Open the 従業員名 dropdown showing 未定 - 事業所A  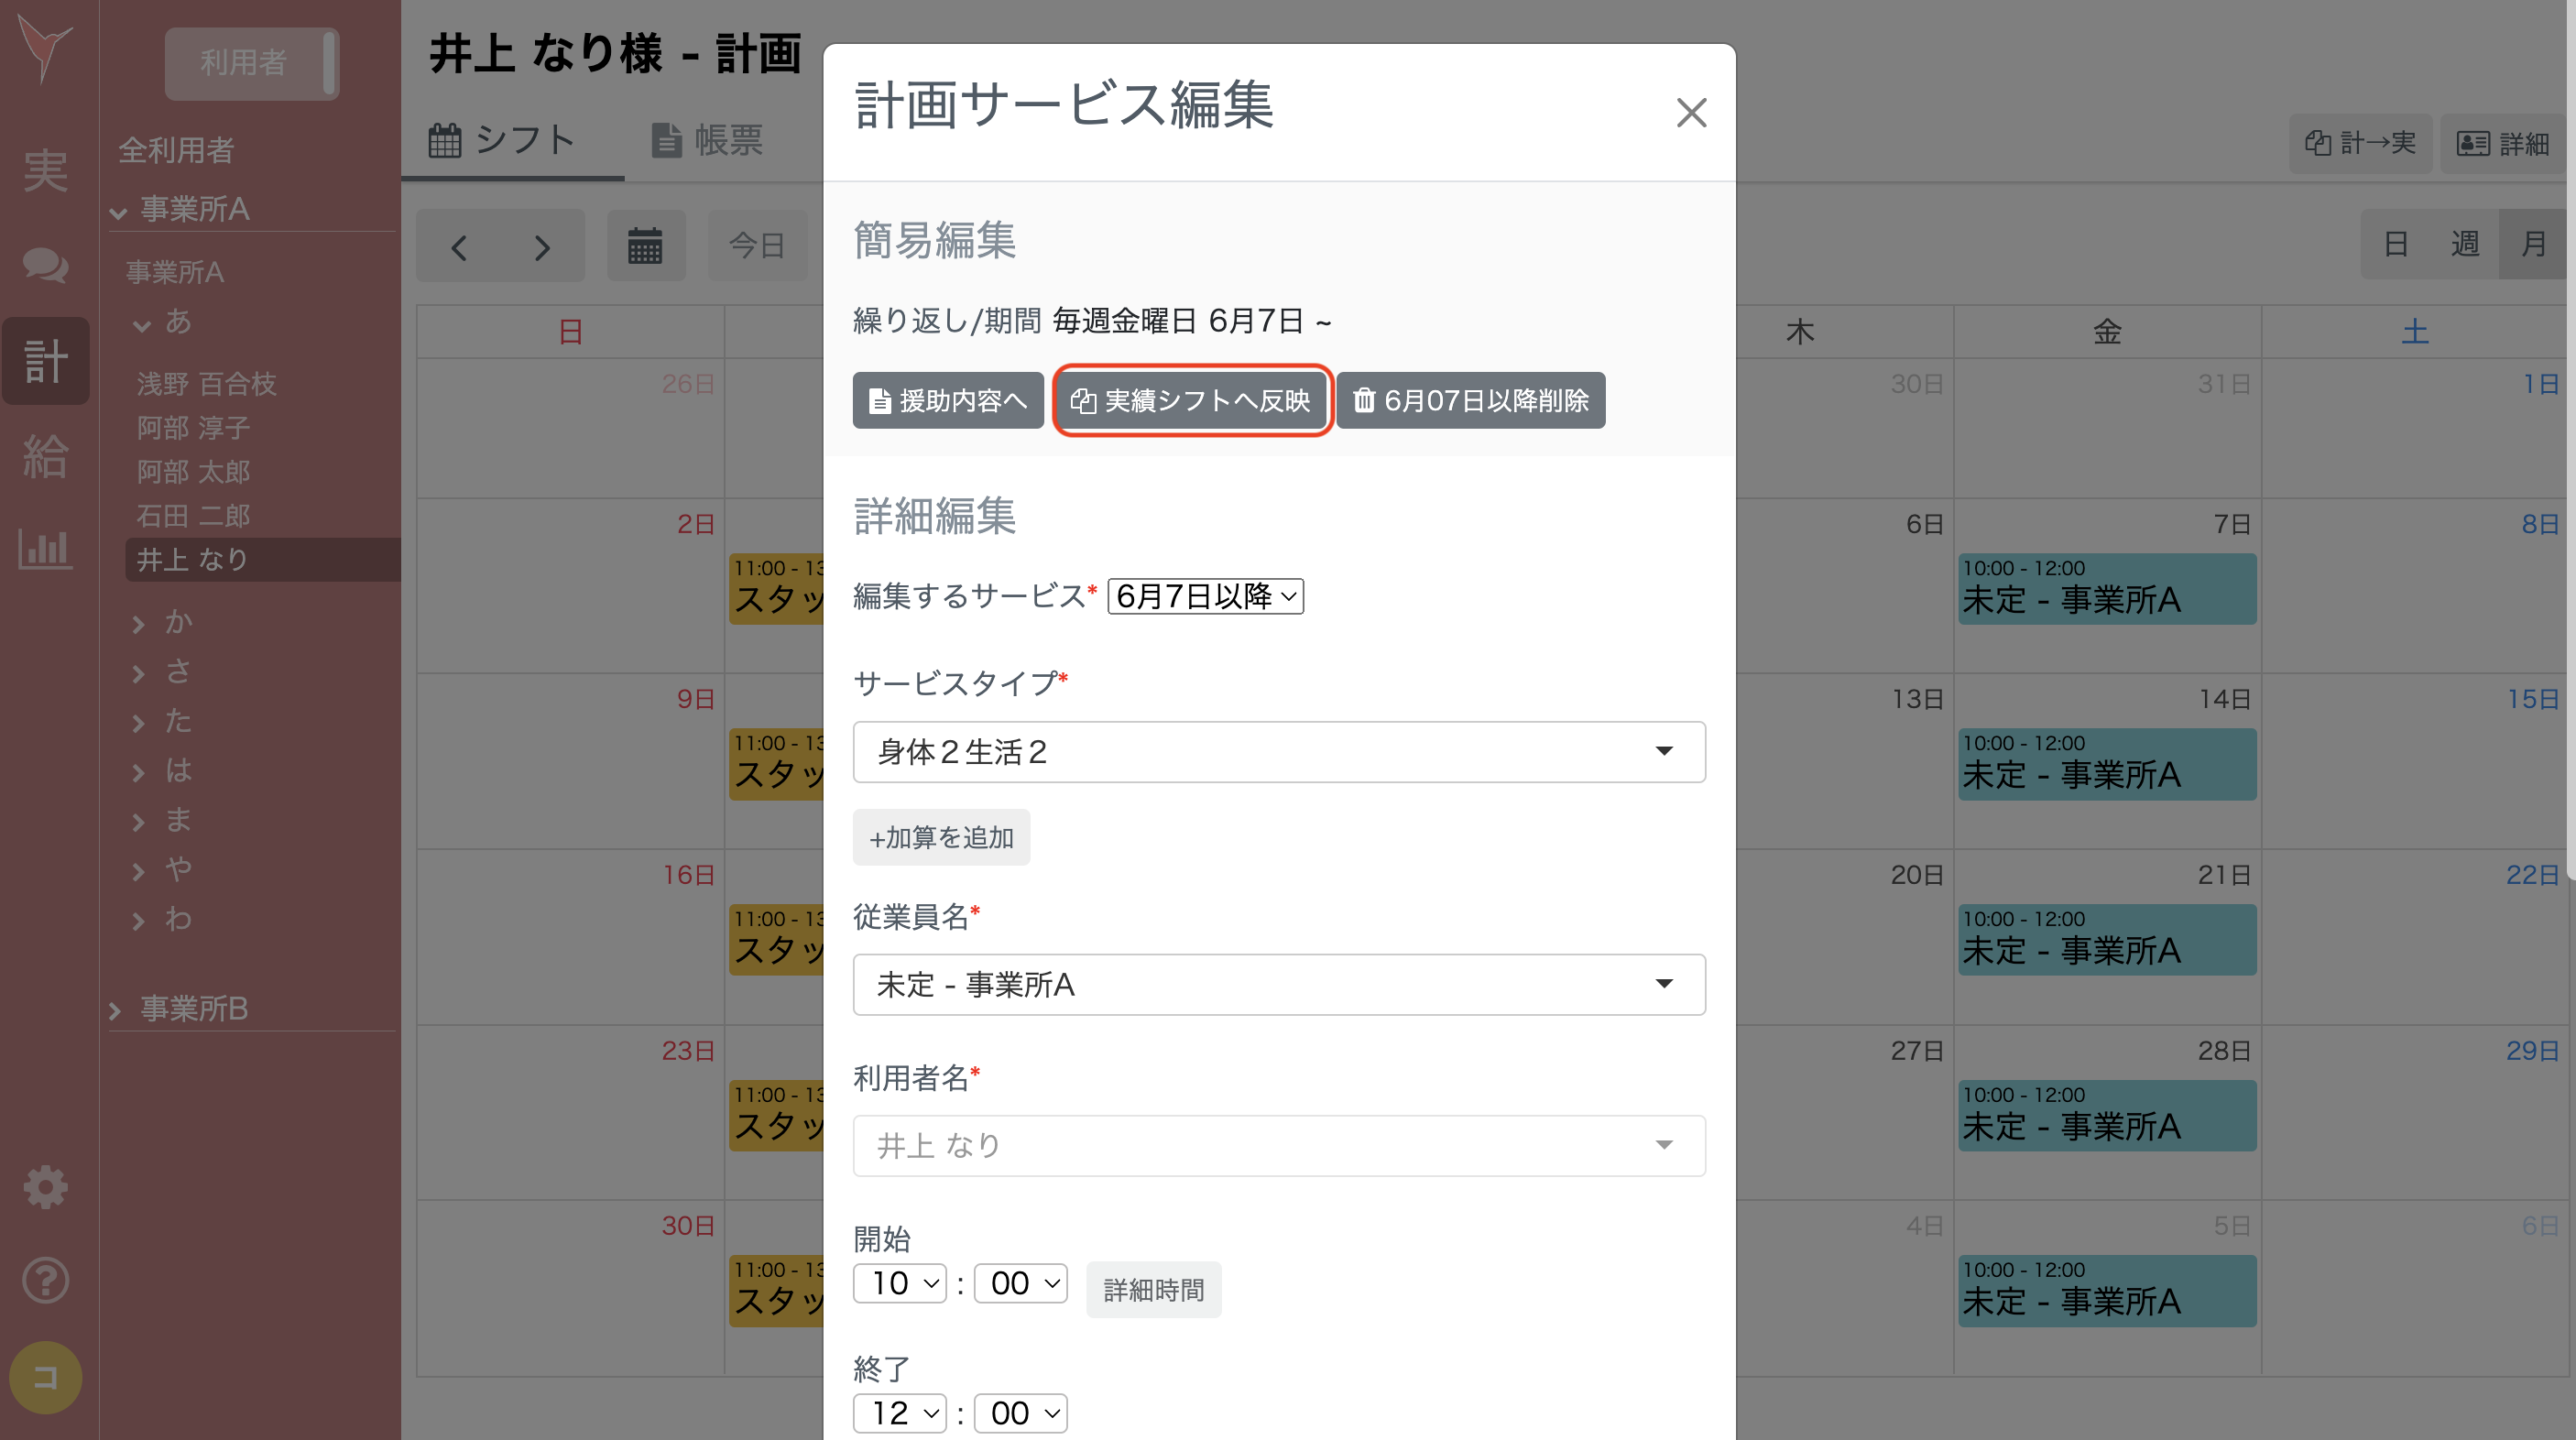pos(1278,984)
